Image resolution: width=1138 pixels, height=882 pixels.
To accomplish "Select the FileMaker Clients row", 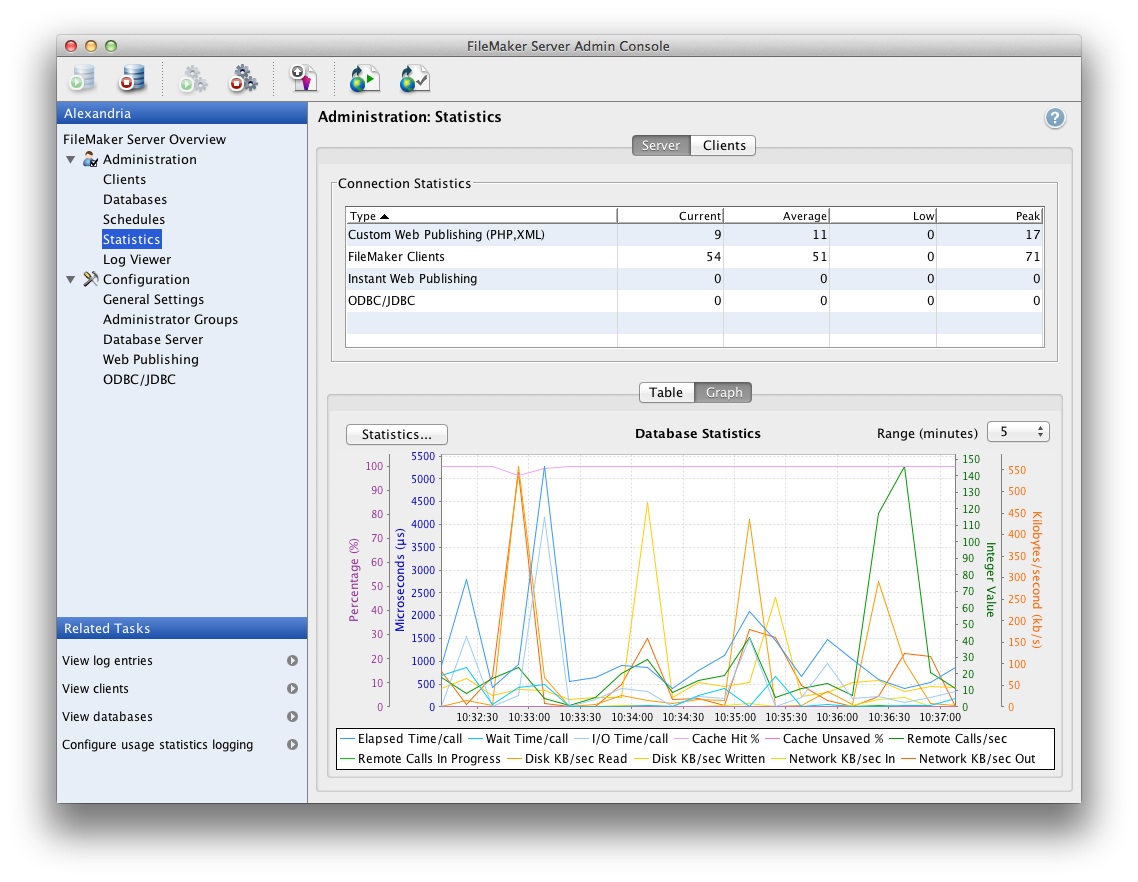I will [695, 256].
